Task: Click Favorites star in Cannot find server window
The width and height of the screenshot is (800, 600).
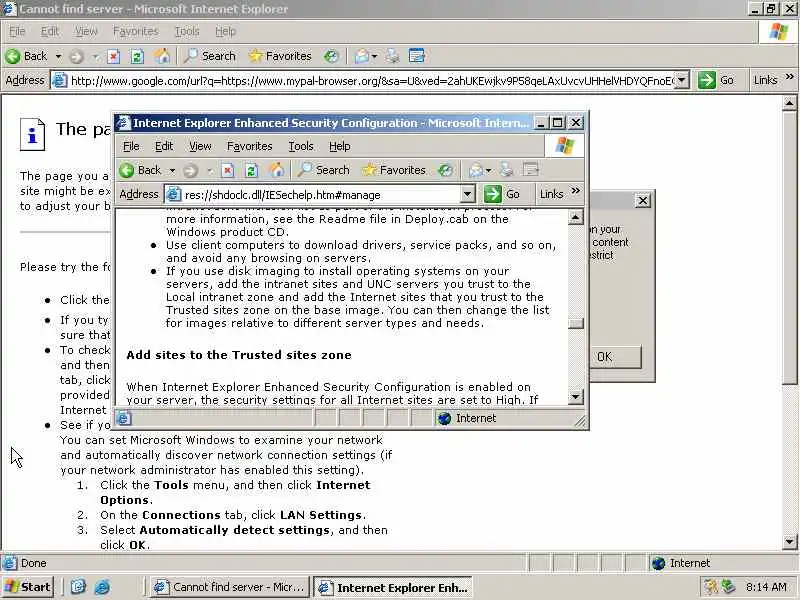Action: point(280,56)
